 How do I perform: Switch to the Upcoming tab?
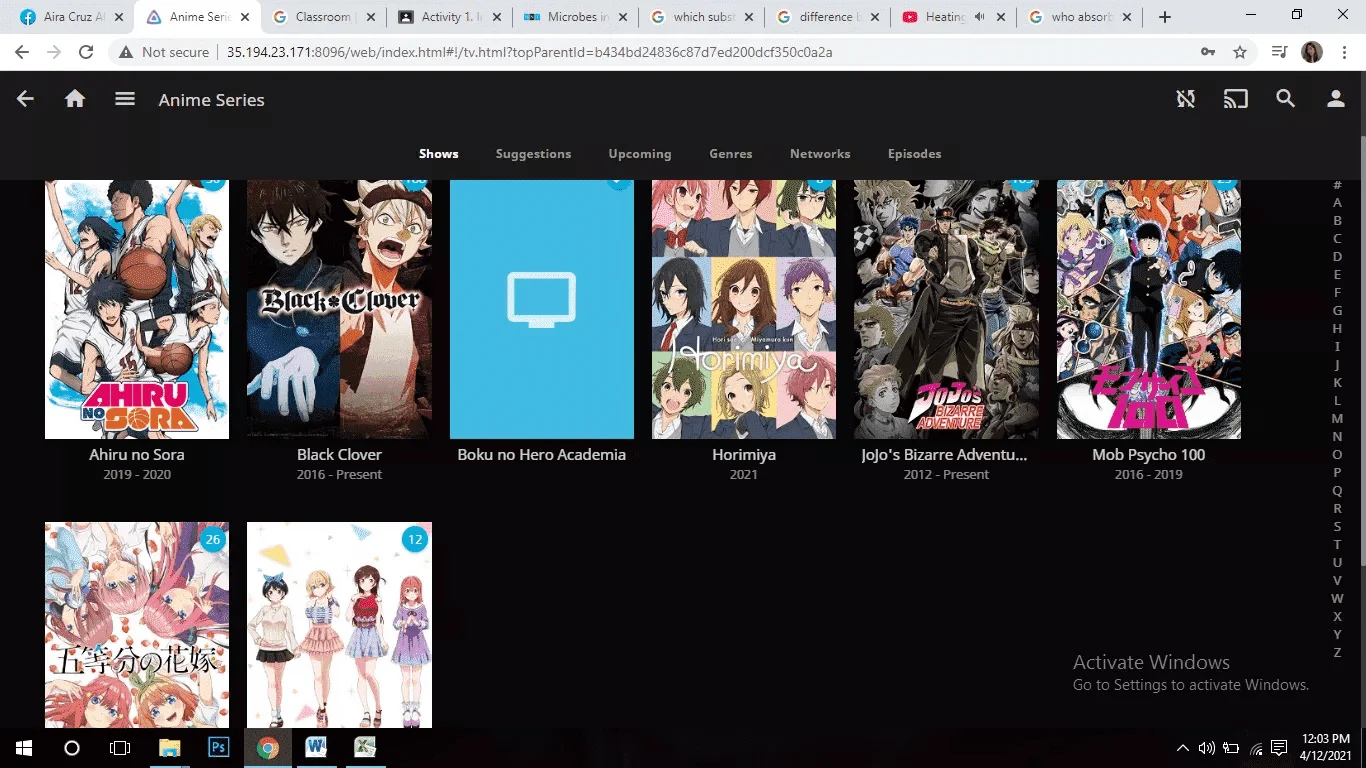point(640,154)
